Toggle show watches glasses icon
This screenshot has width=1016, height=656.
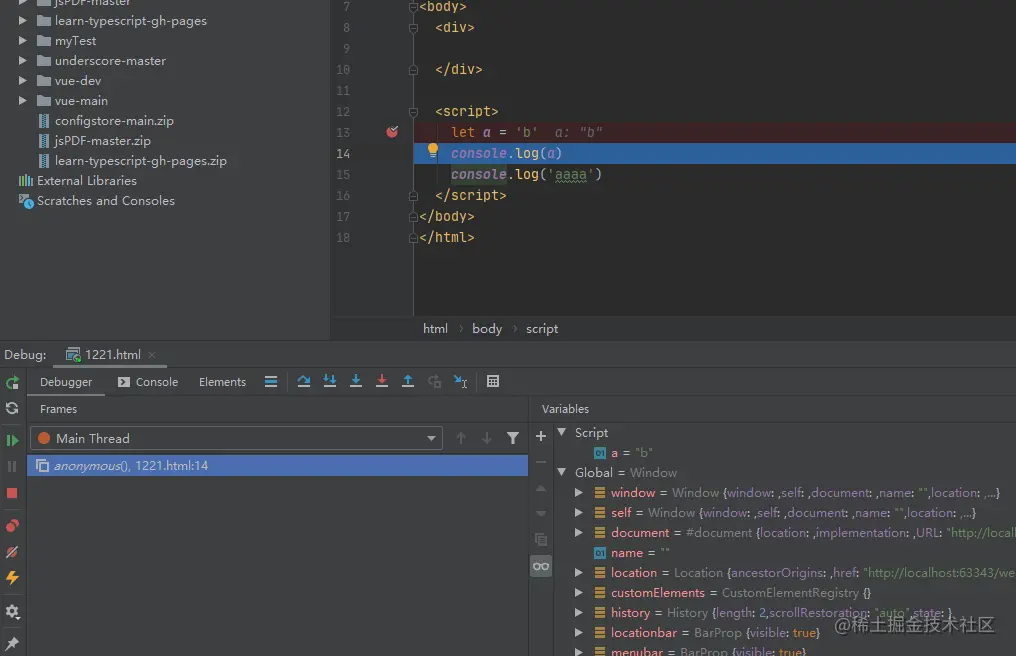[x=541, y=567]
